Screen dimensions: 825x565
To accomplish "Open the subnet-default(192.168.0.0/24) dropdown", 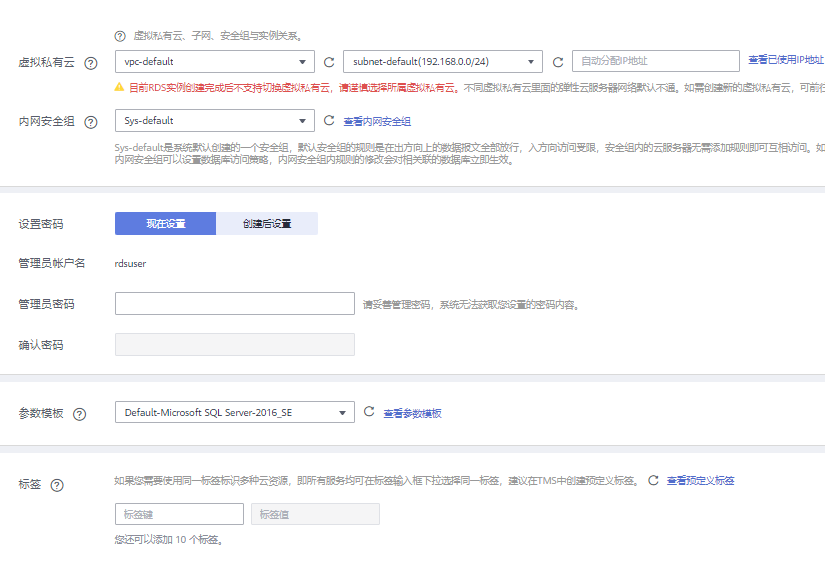I will point(442,62).
